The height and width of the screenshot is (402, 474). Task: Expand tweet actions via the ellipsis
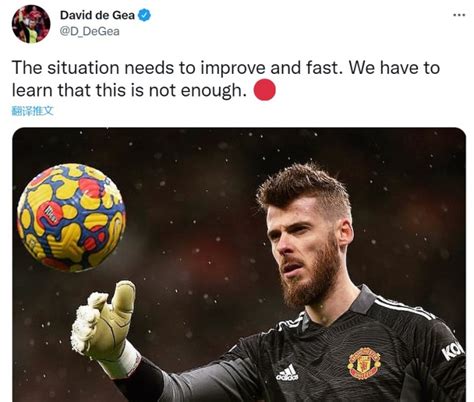(459, 15)
